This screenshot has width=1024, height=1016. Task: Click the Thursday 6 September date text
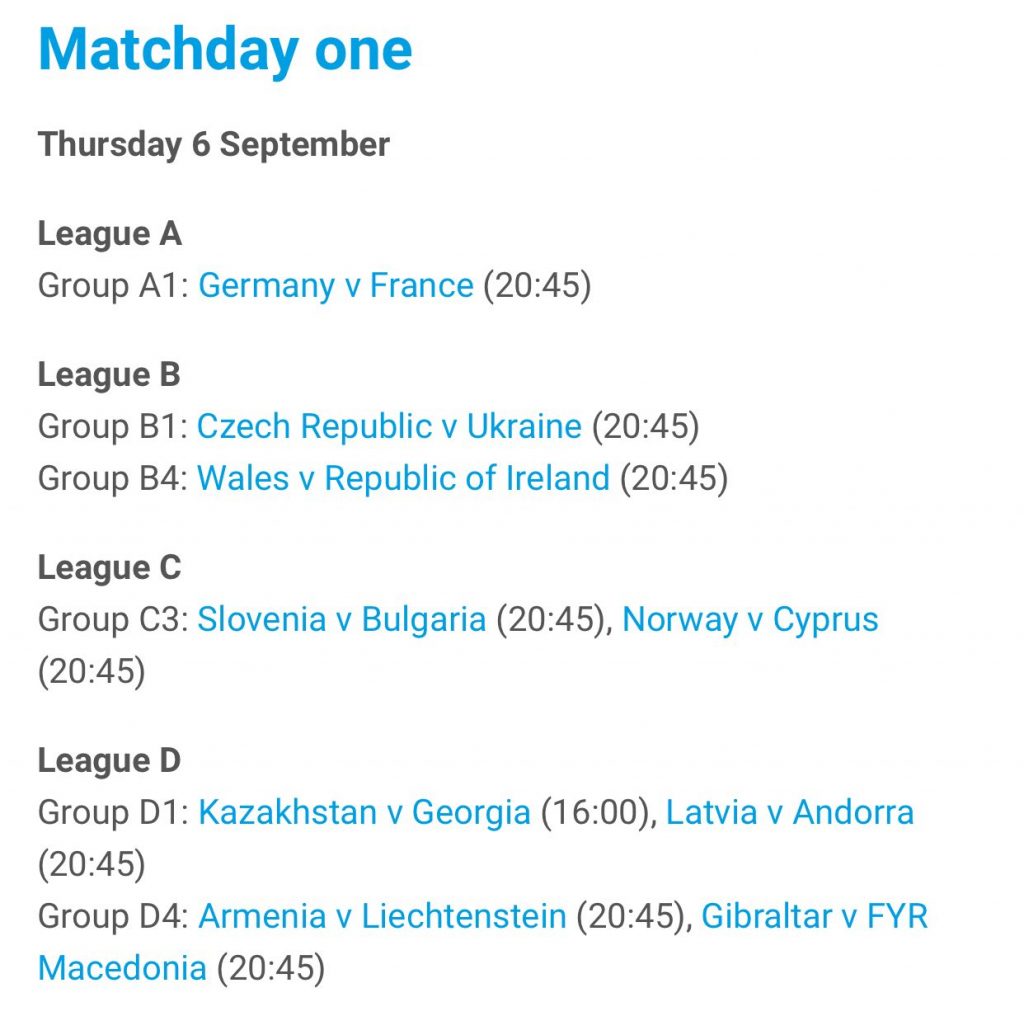(214, 144)
